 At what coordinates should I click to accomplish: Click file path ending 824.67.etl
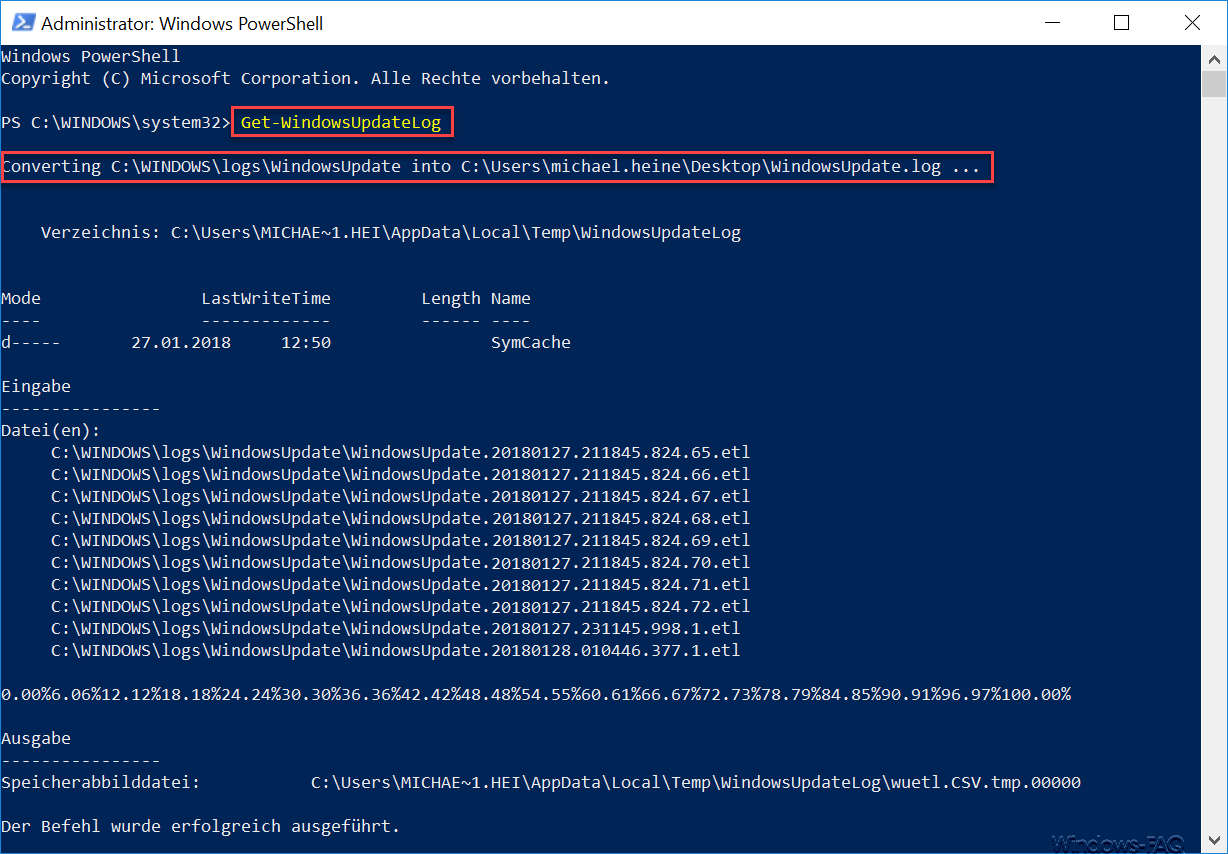[401, 496]
